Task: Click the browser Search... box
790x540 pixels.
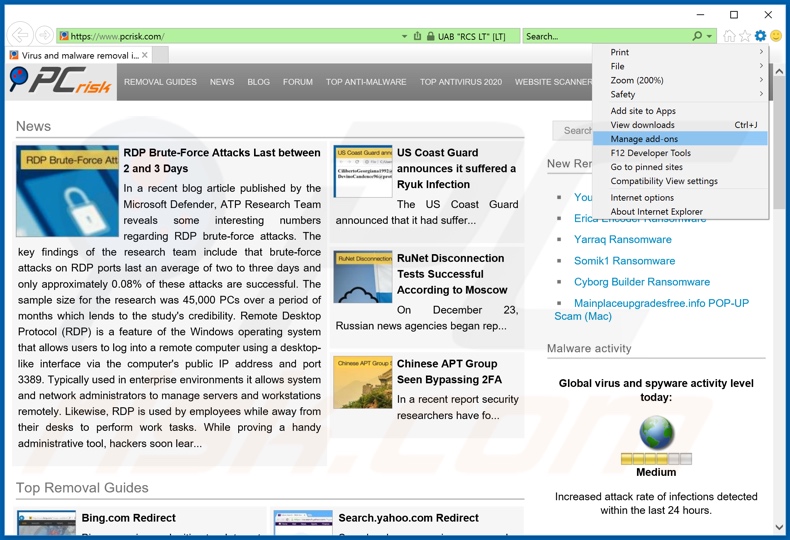Action: click(607, 36)
